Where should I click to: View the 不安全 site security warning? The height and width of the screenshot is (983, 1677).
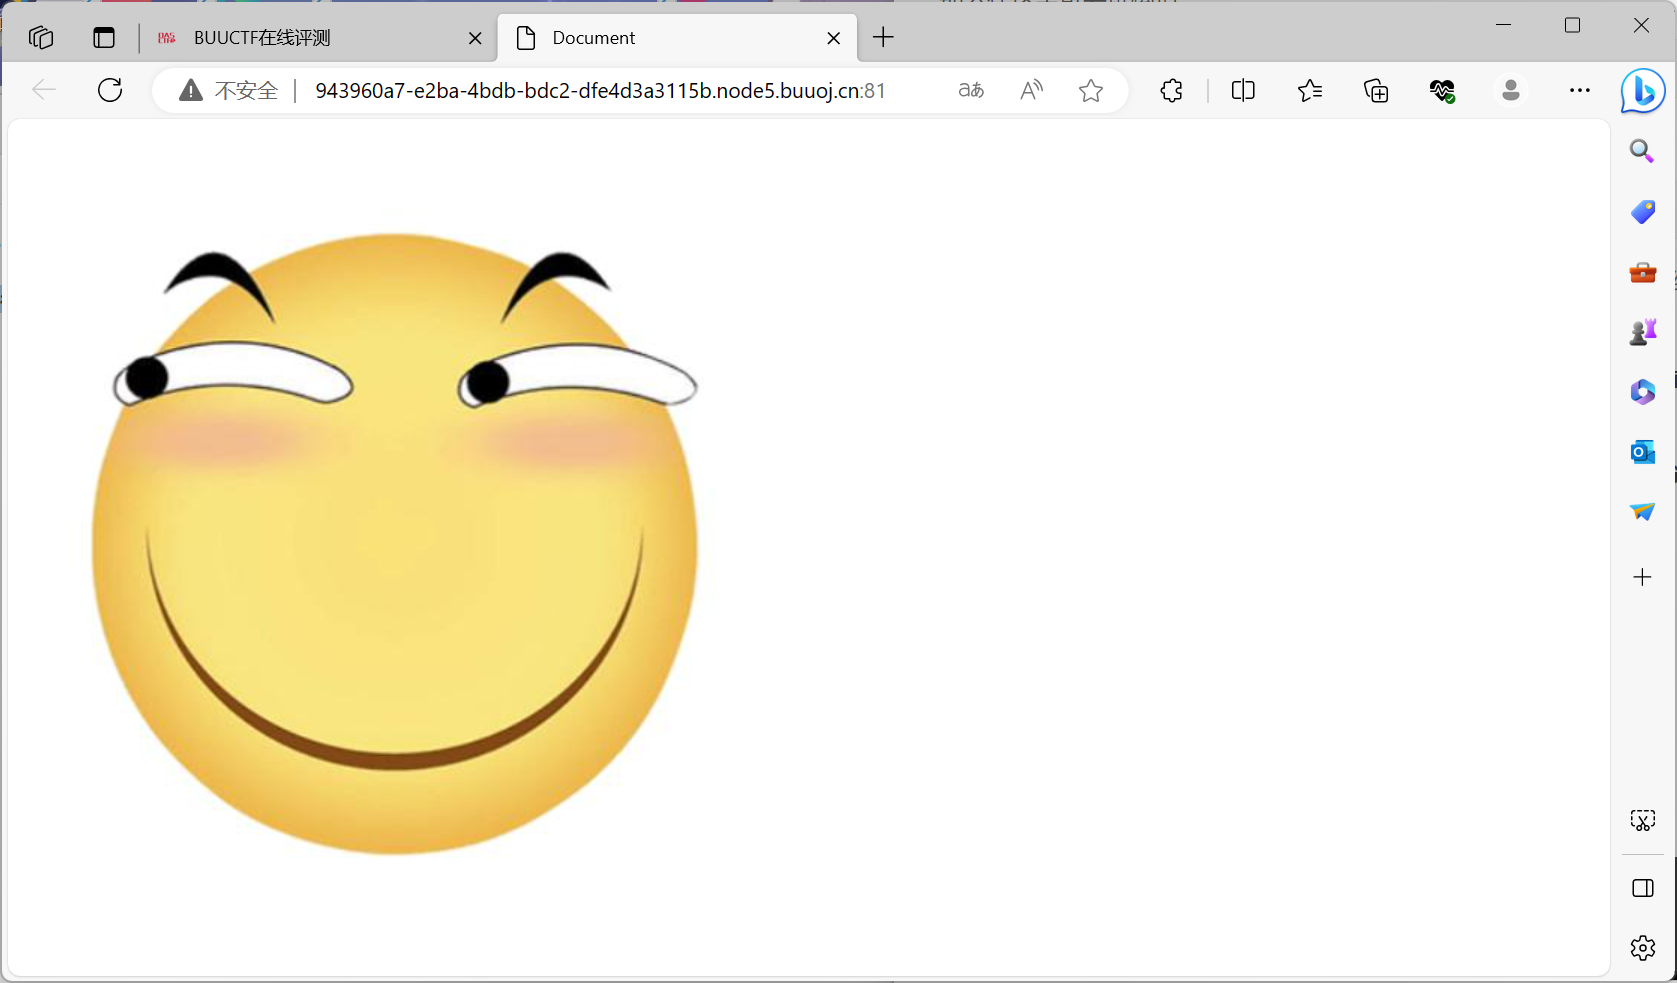(x=228, y=91)
